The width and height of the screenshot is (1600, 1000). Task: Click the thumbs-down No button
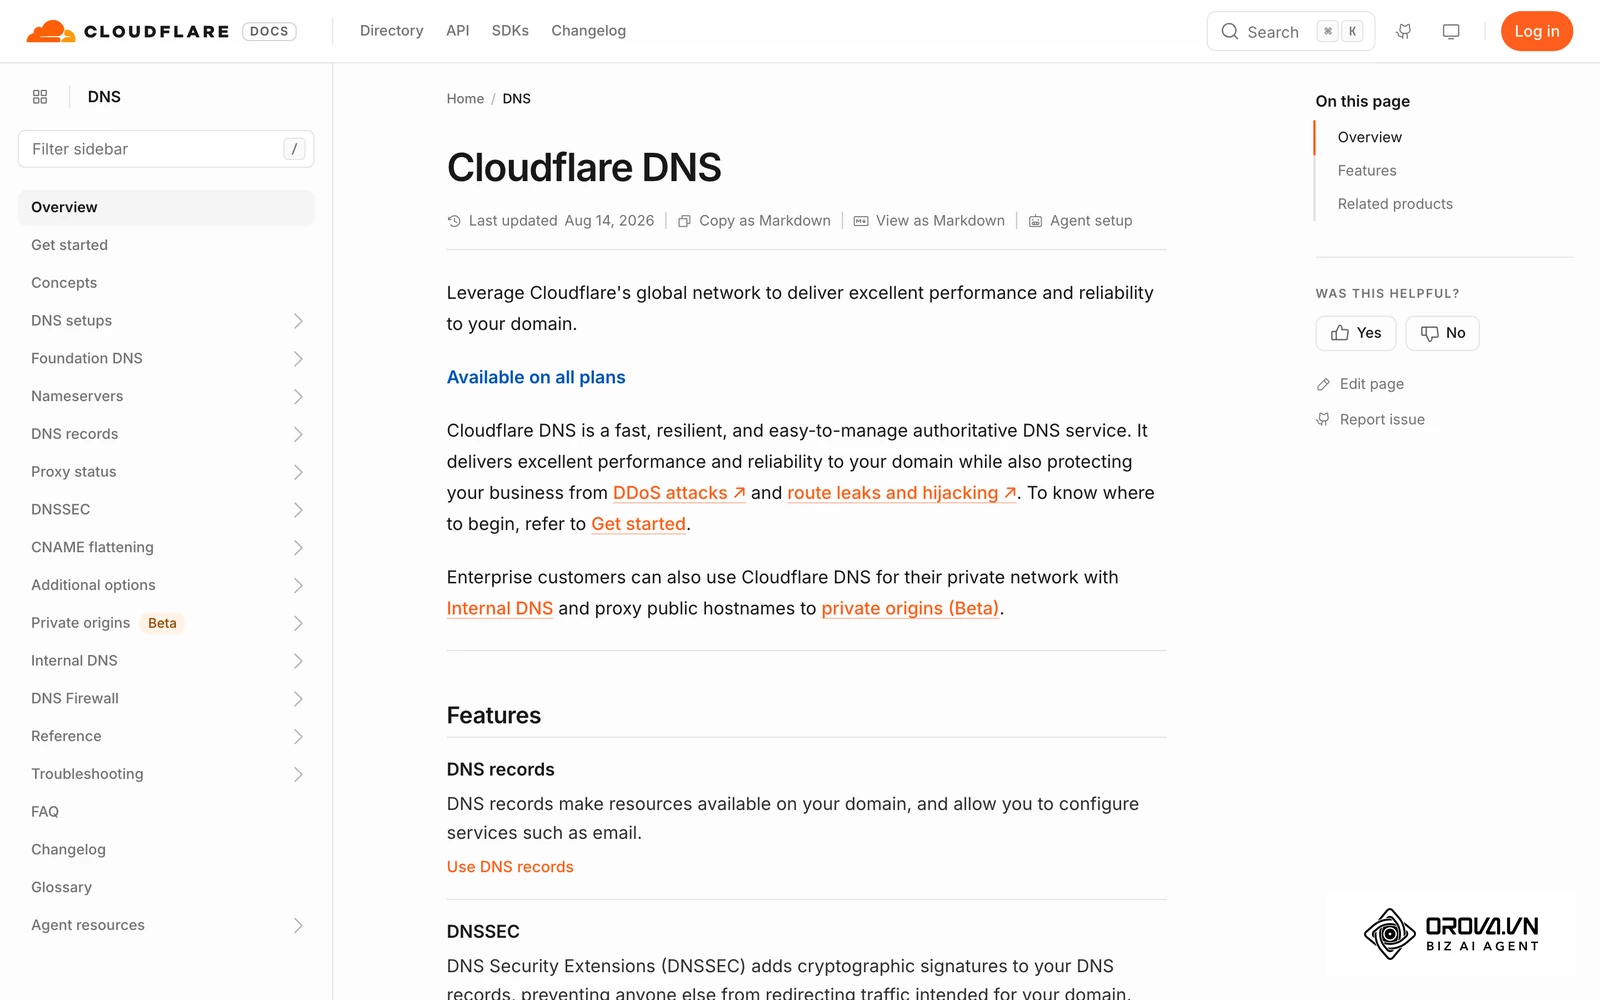[x=1442, y=333]
